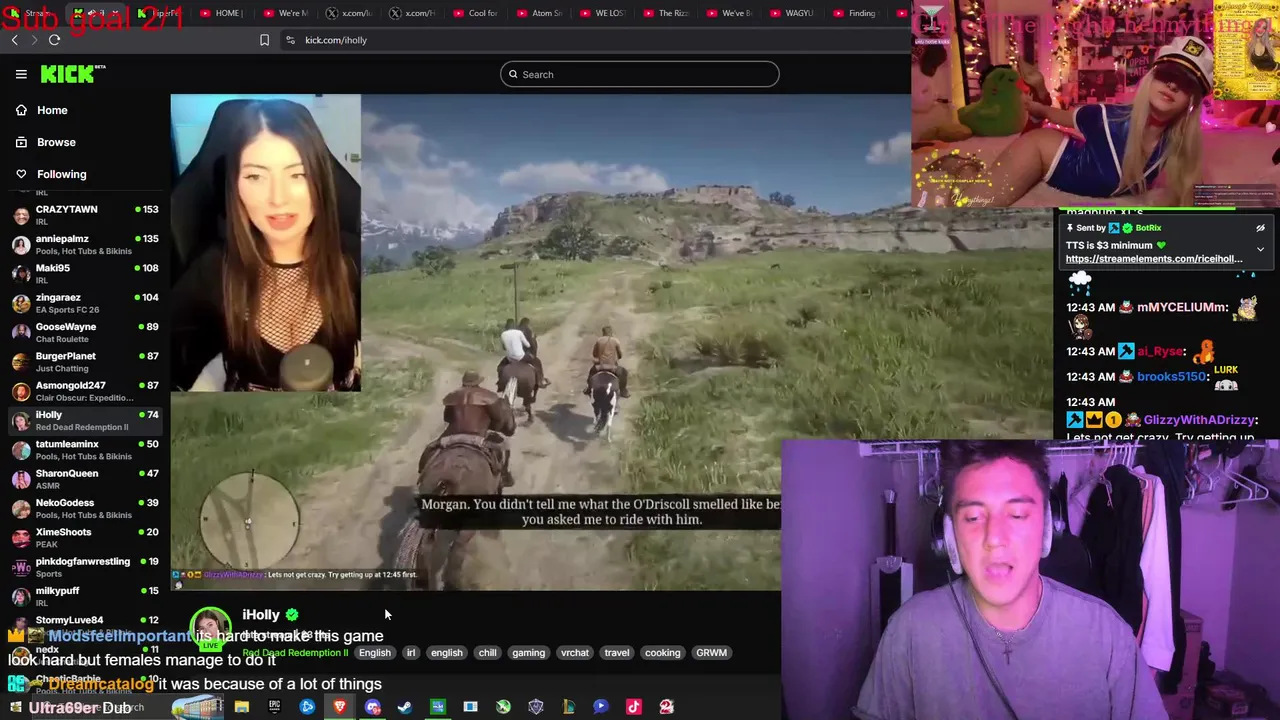Viewport: 1280px width, 720px height.
Task: Go back in browser
Action: coord(14,40)
